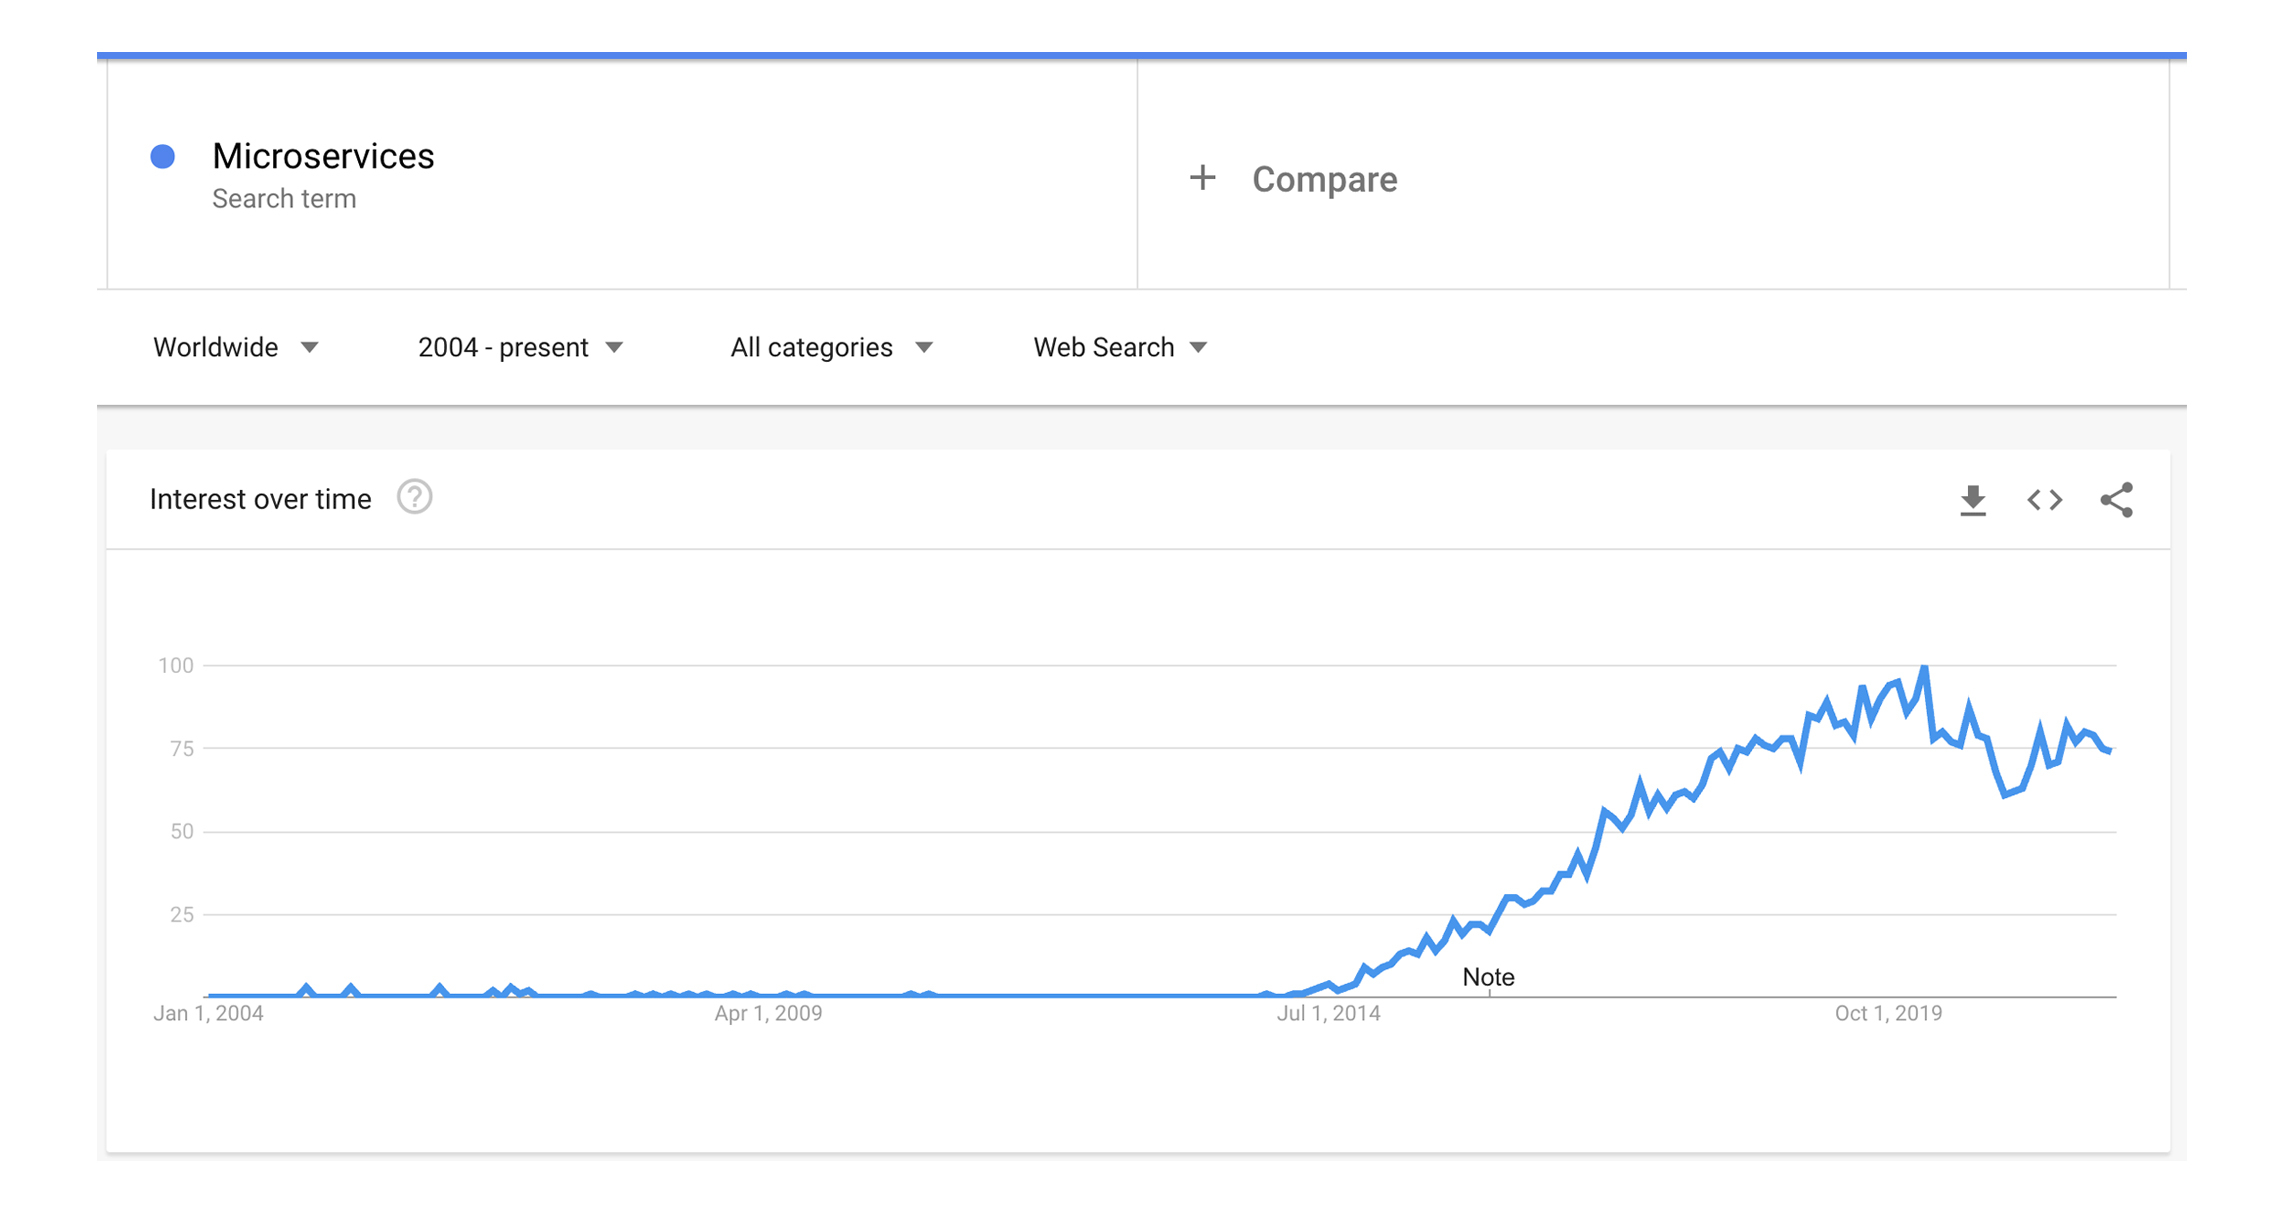Change the Web Search type dropdown
Viewport: 2284px width, 1213px height.
coord(1120,347)
